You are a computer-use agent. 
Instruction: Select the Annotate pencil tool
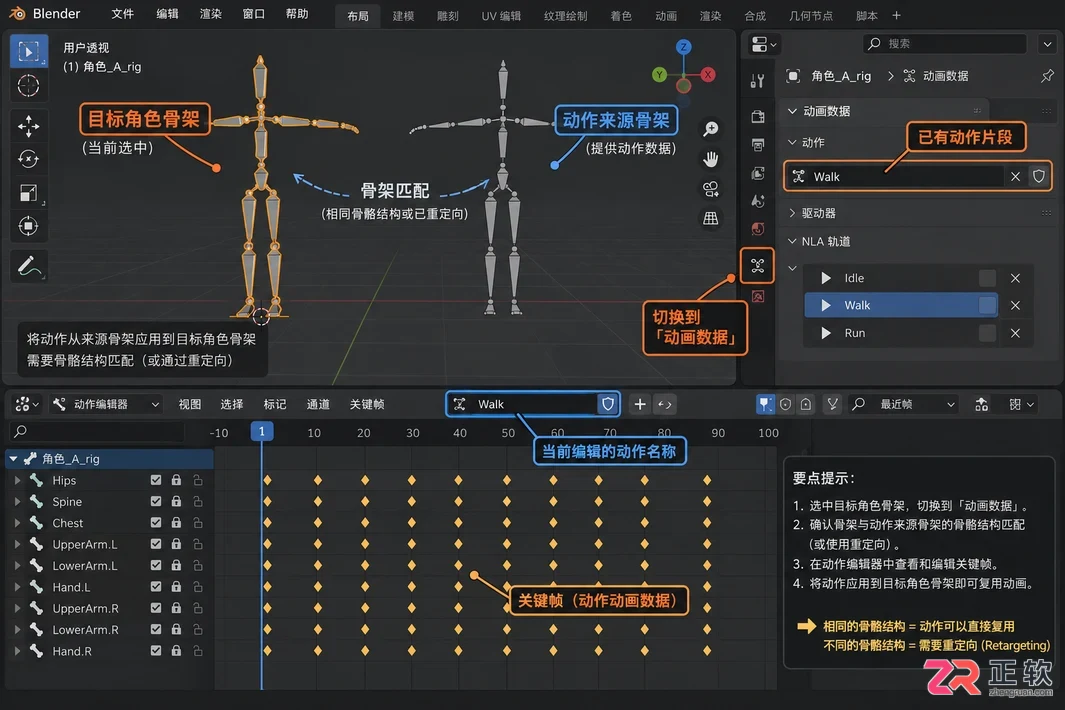[28, 266]
